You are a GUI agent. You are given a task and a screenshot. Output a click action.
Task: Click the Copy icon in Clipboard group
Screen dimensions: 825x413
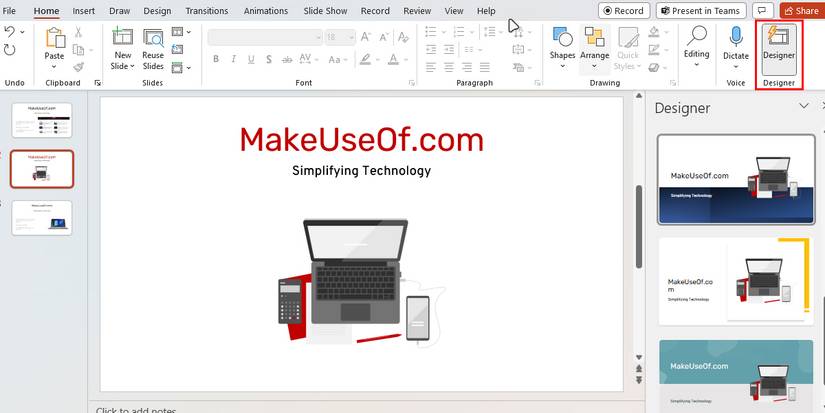78,50
